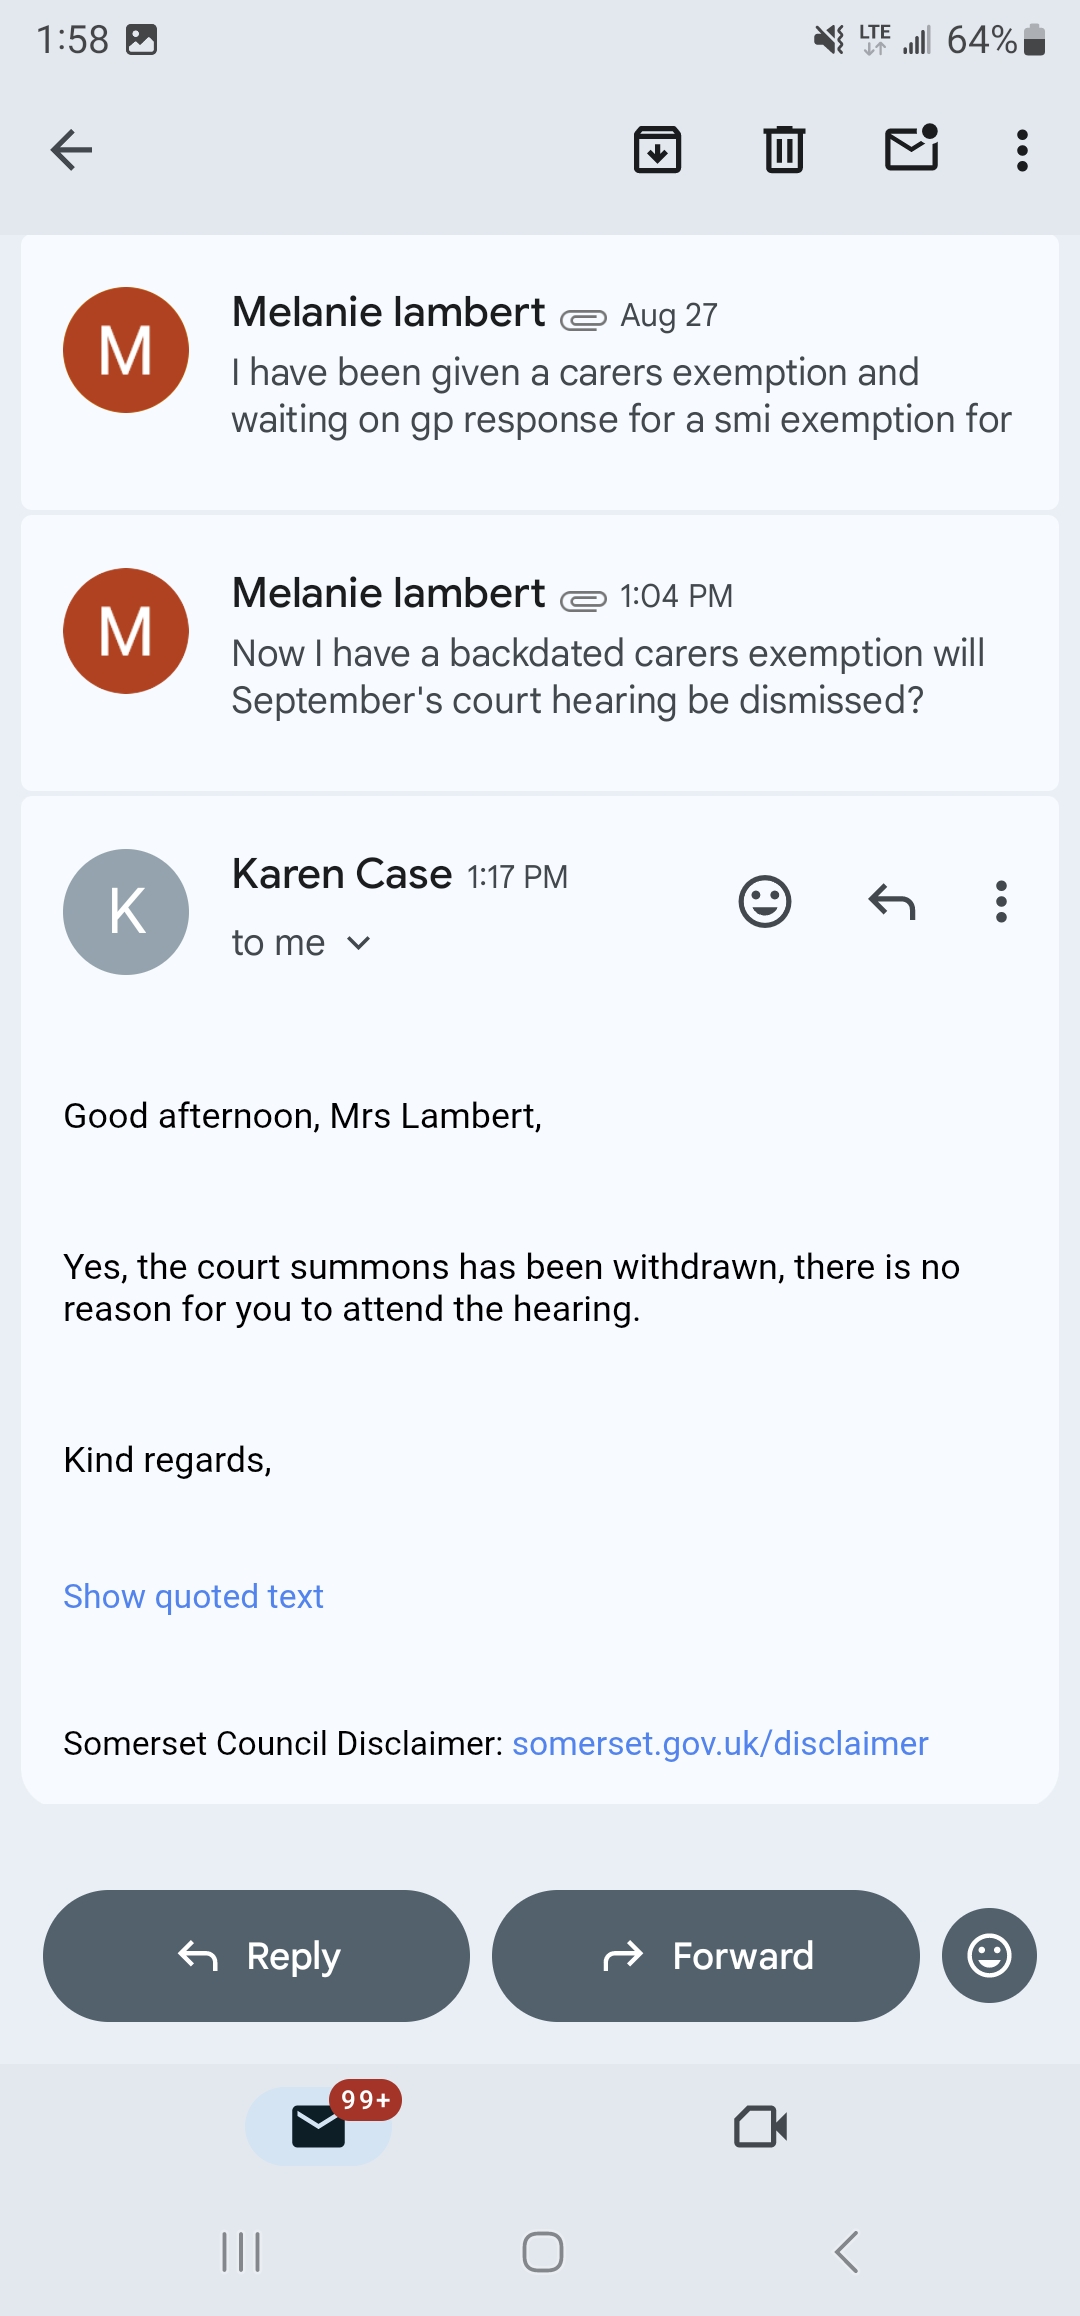Add emoji reaction to Karen Case's message

765,902
